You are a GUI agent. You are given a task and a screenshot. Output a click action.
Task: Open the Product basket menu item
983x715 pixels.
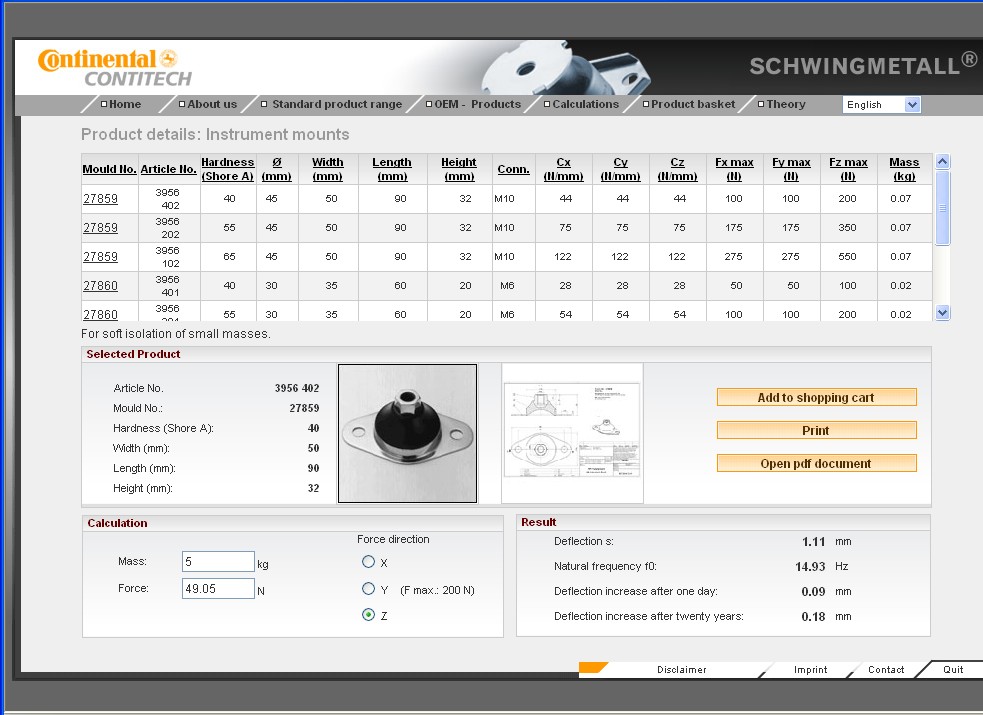692,104
